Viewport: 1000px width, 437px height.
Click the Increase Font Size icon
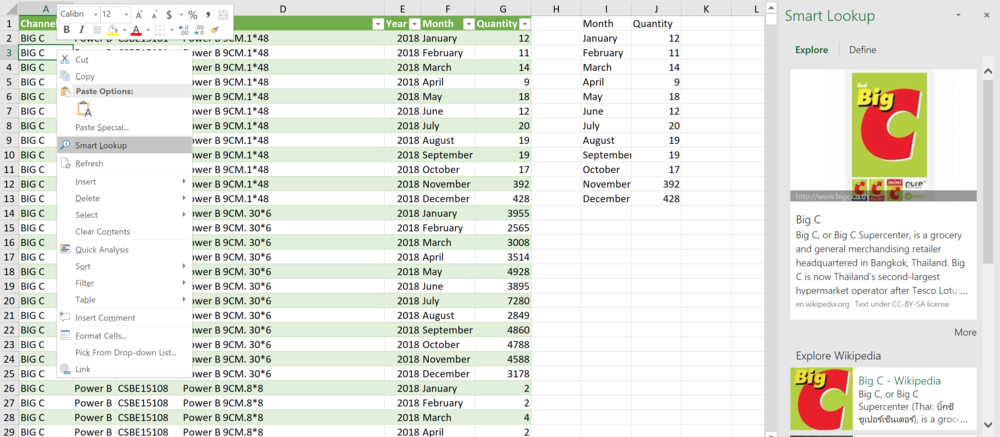click(139, 15)
